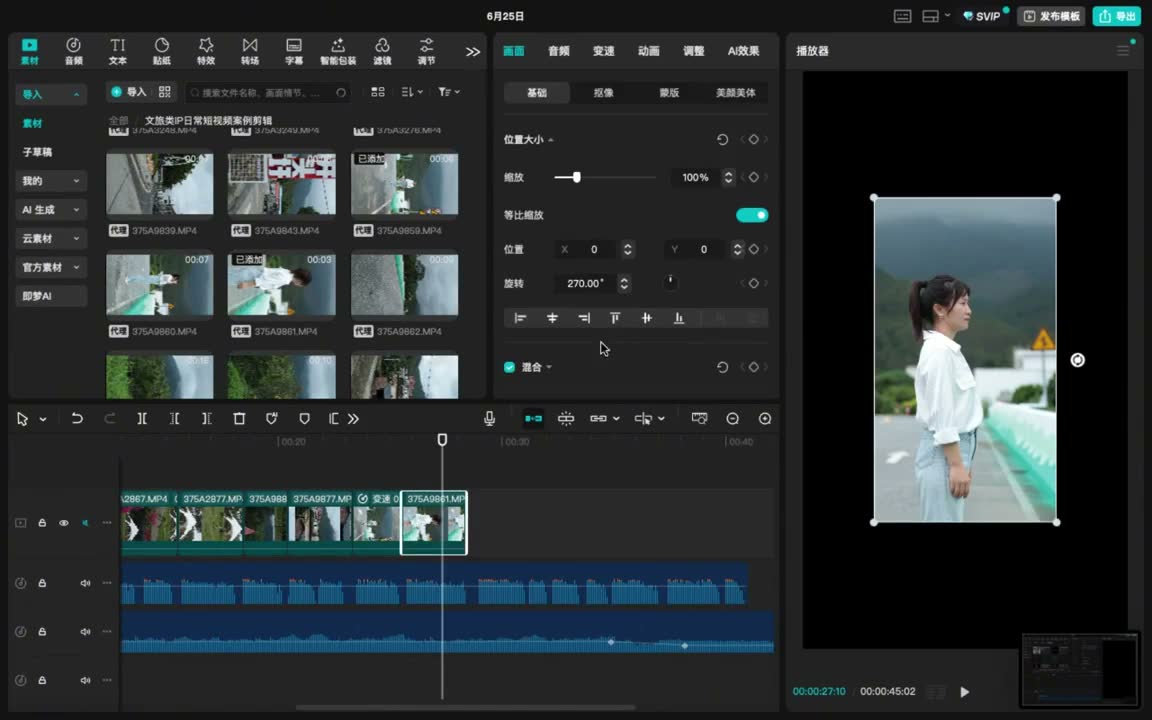Uncheck the 混合 checkbox
This screenshot has width=1152, height=720.
click(509, 367)
